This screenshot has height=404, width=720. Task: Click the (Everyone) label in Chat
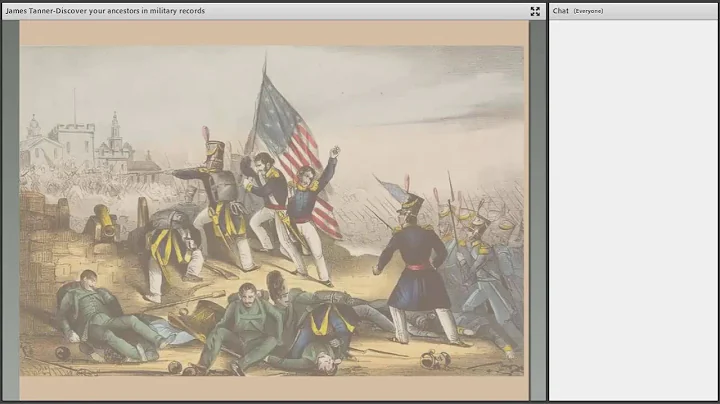588,11
